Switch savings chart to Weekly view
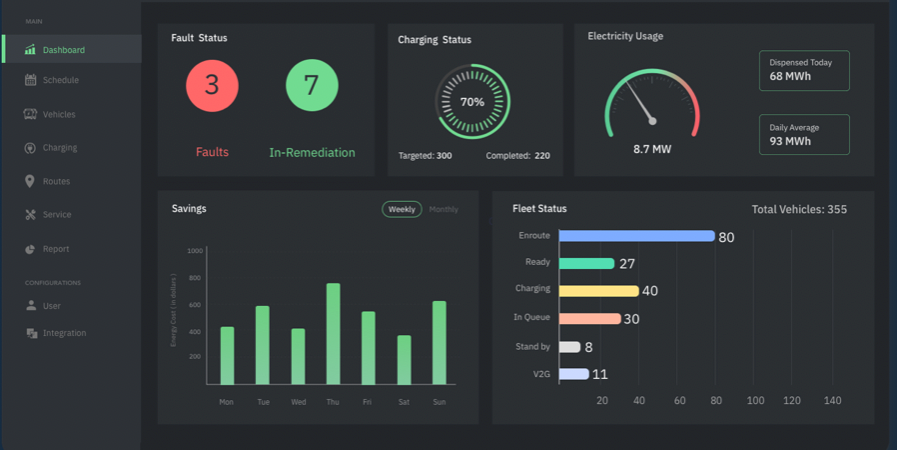This screenshot has width=897, height=450. tap(402, 209)
